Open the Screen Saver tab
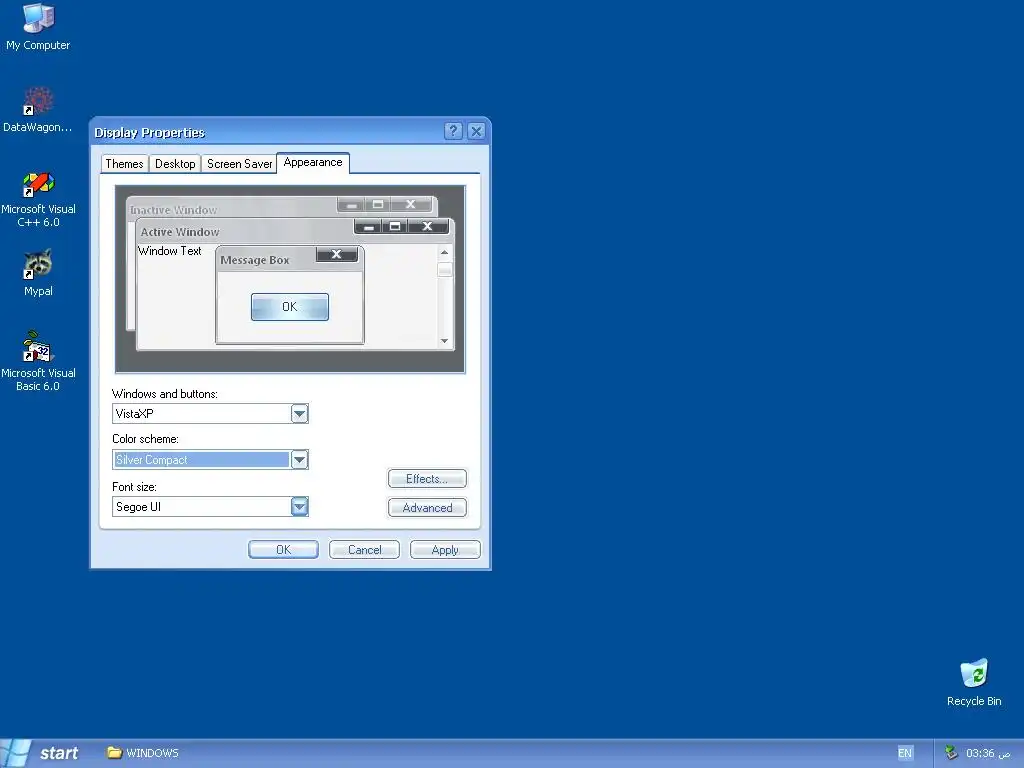 (239, 164)
